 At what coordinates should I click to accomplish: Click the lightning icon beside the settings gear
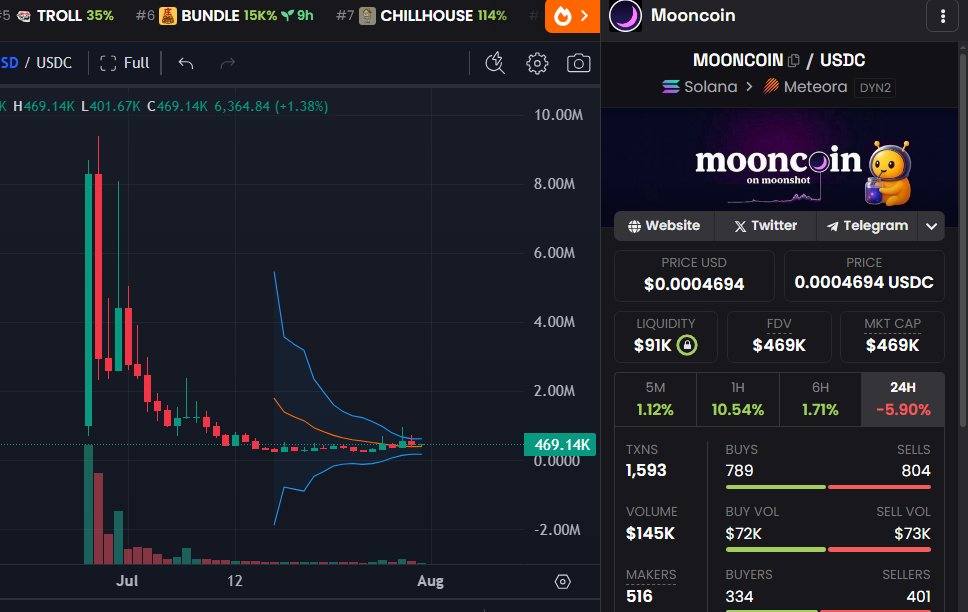tap(494, 63)
